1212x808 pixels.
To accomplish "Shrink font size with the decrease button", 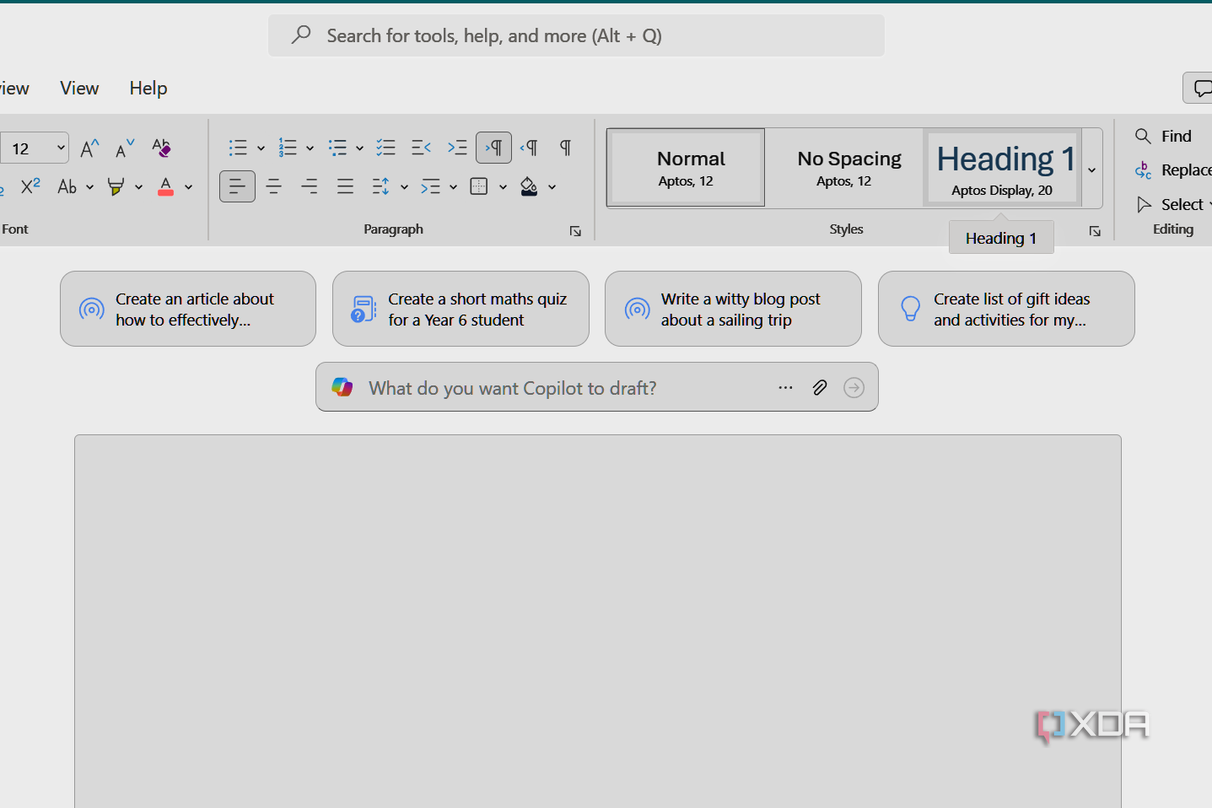I will (x=125, y=148).
